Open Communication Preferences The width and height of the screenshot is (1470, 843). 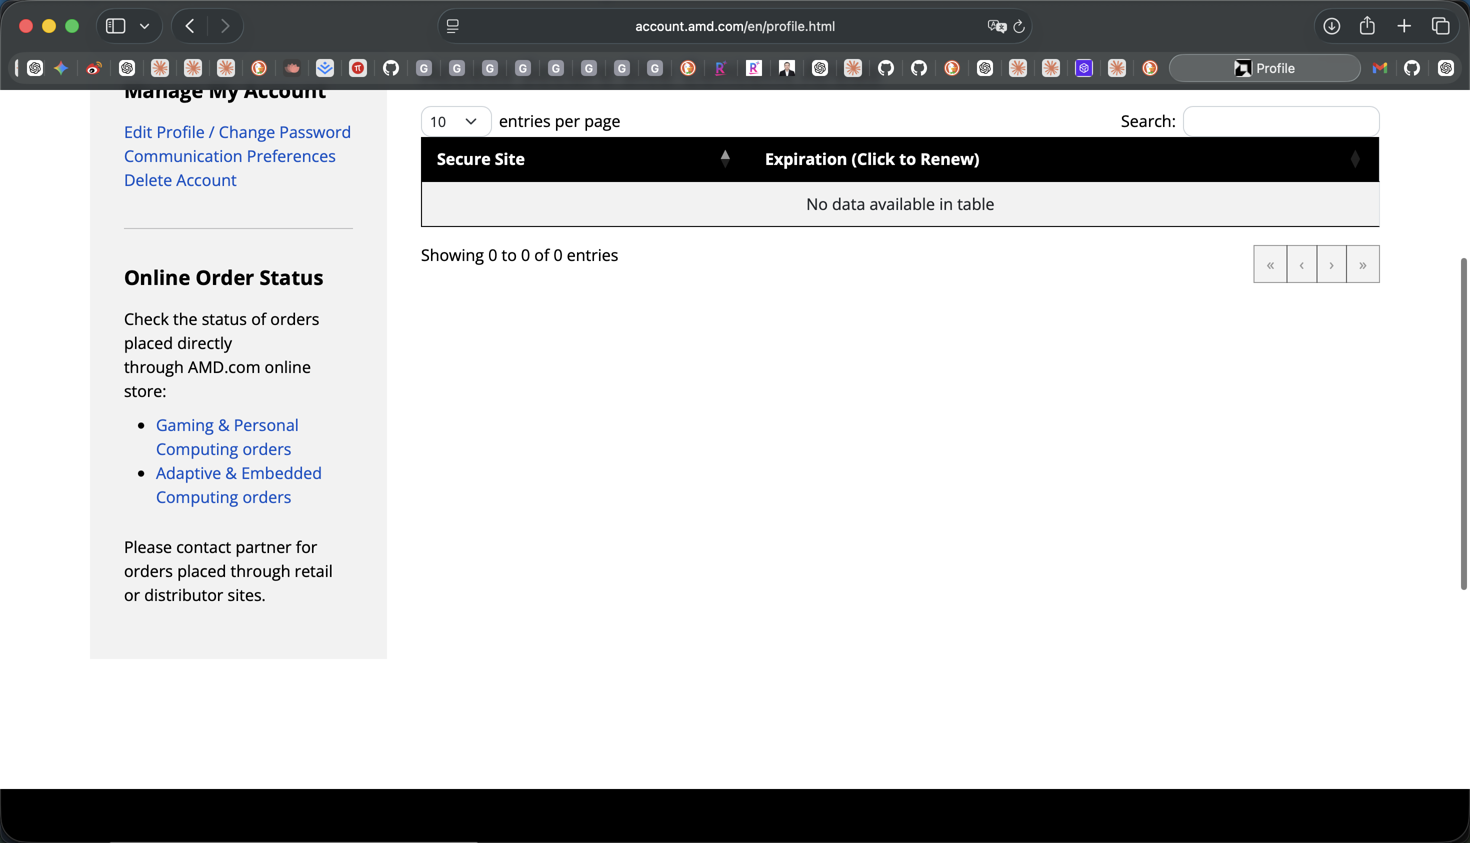[230, 156]
